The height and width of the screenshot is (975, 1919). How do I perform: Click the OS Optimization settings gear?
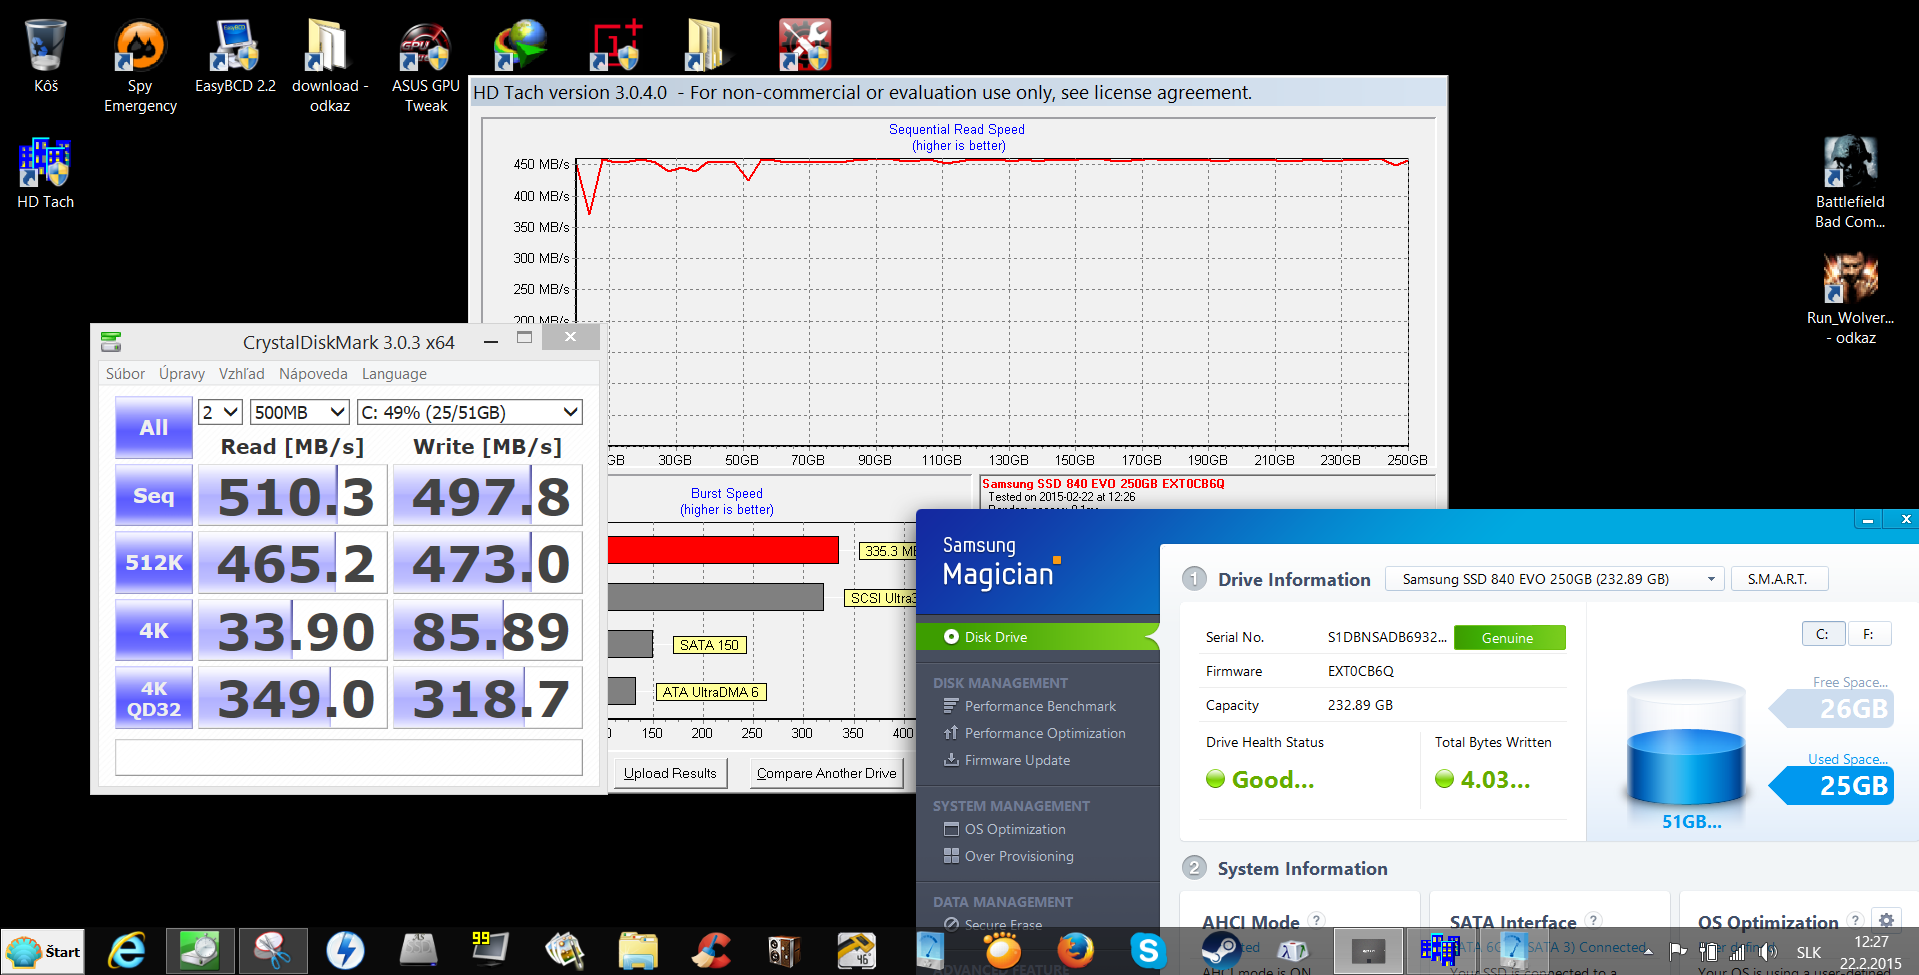pos(1886,921)
